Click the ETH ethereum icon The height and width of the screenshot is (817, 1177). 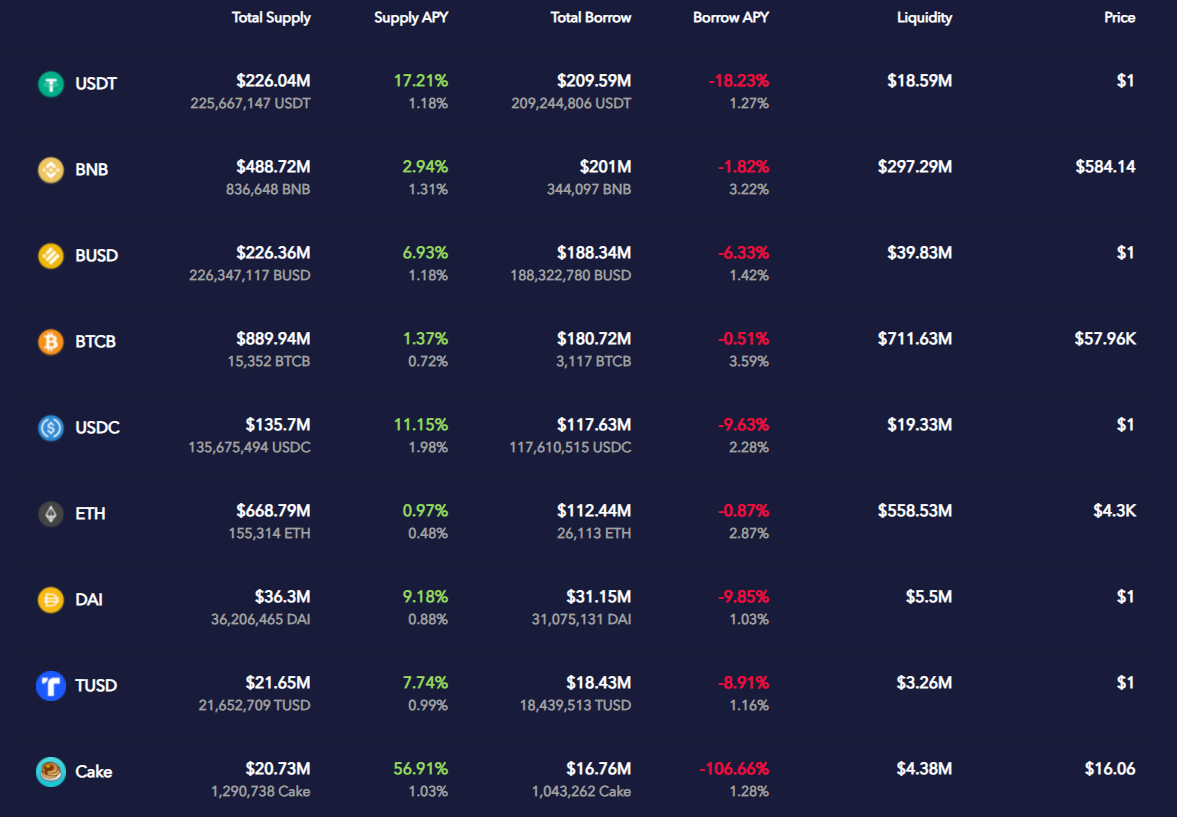[51, 514]
